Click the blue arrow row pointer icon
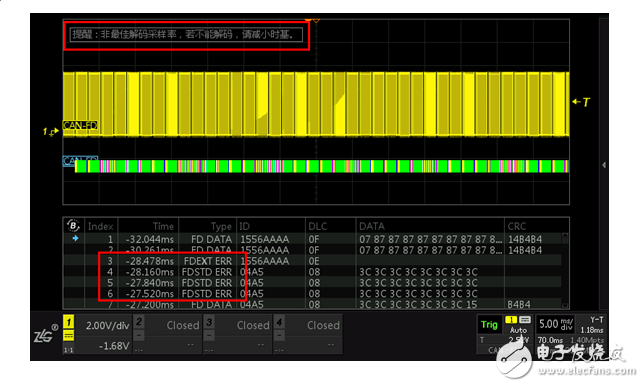The height and width of the screenshot is (387, 644). pos(75,238)
